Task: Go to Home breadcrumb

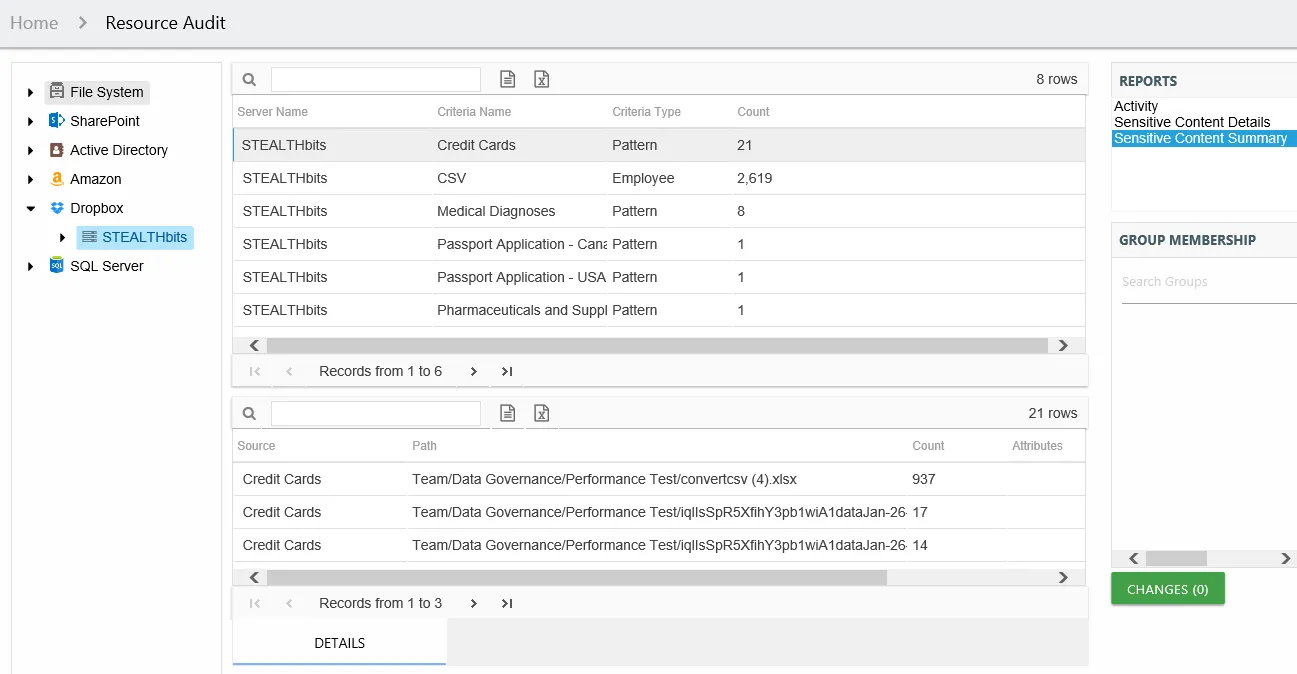Action: pyautogui.click(x=34, y=23)
